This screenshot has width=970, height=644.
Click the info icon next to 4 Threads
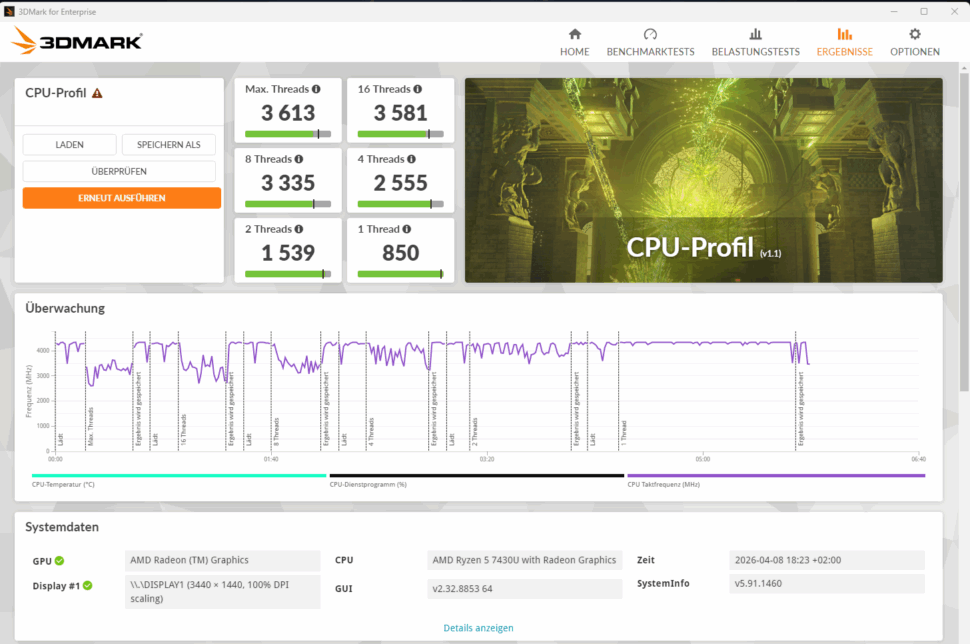[x=411, y=159]
